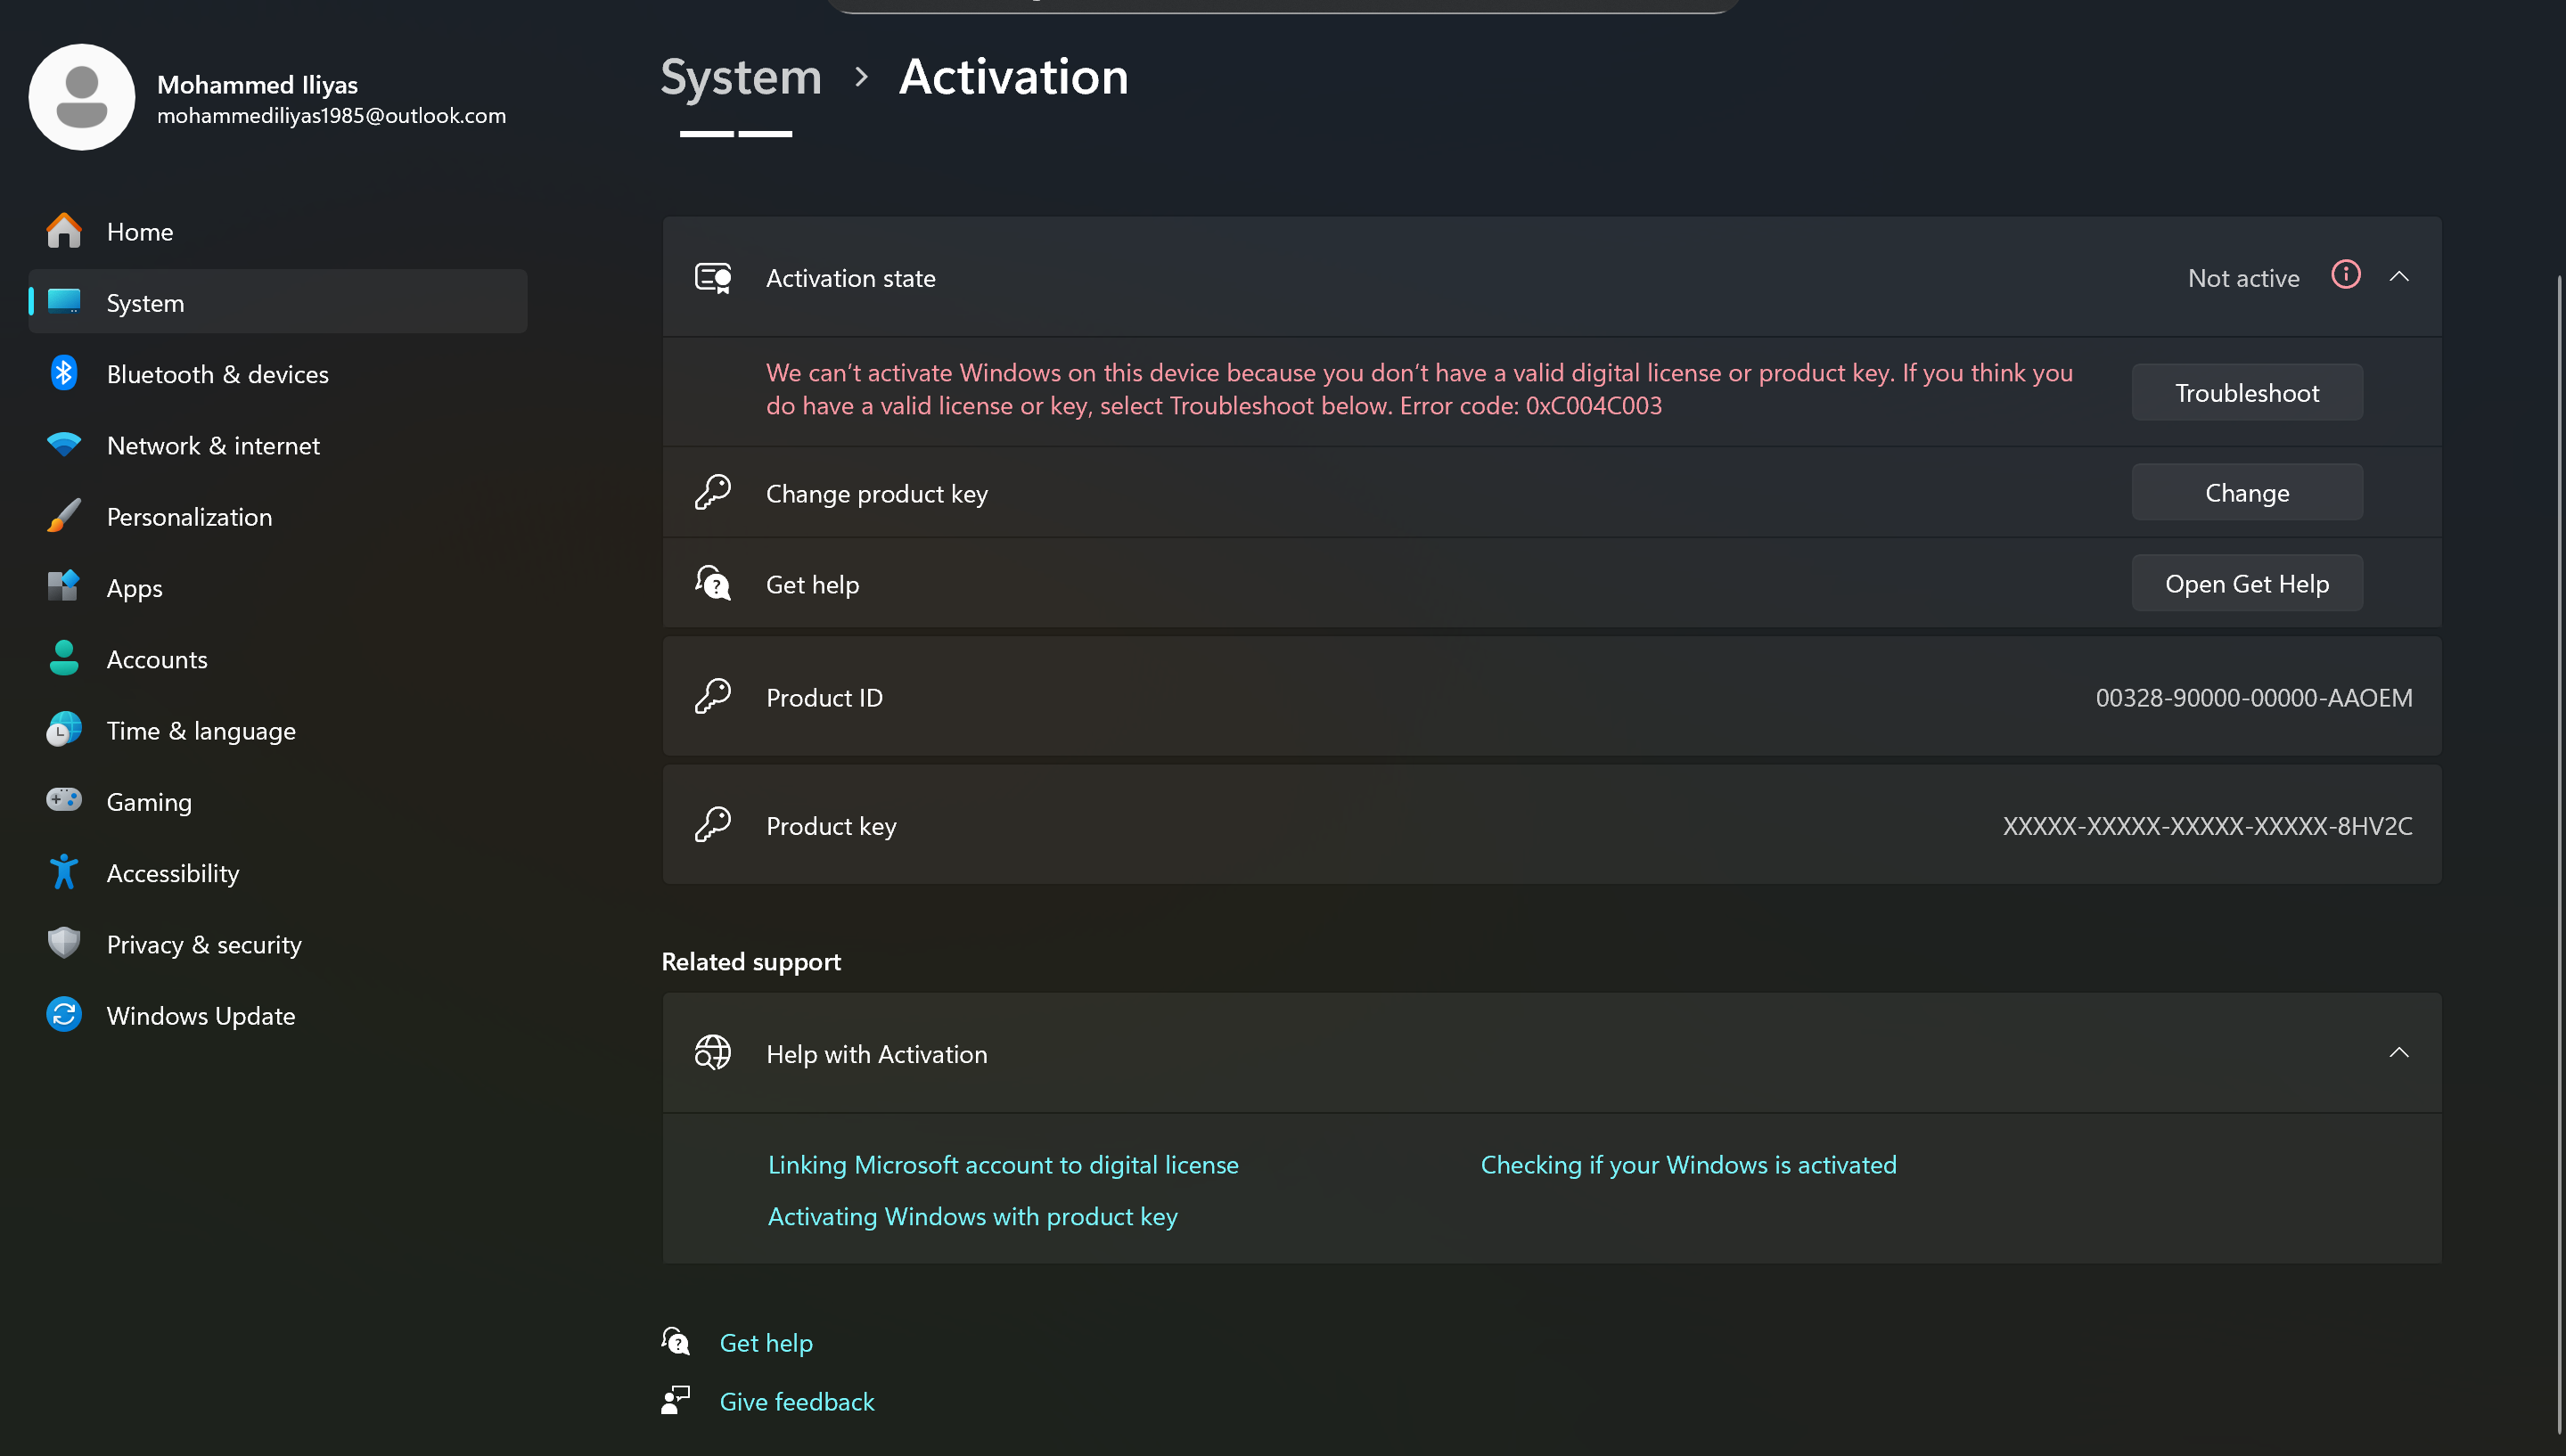Navigate back to System breadcrumb
Viewport: 2566px width, 1456px height.
[741, 77]
